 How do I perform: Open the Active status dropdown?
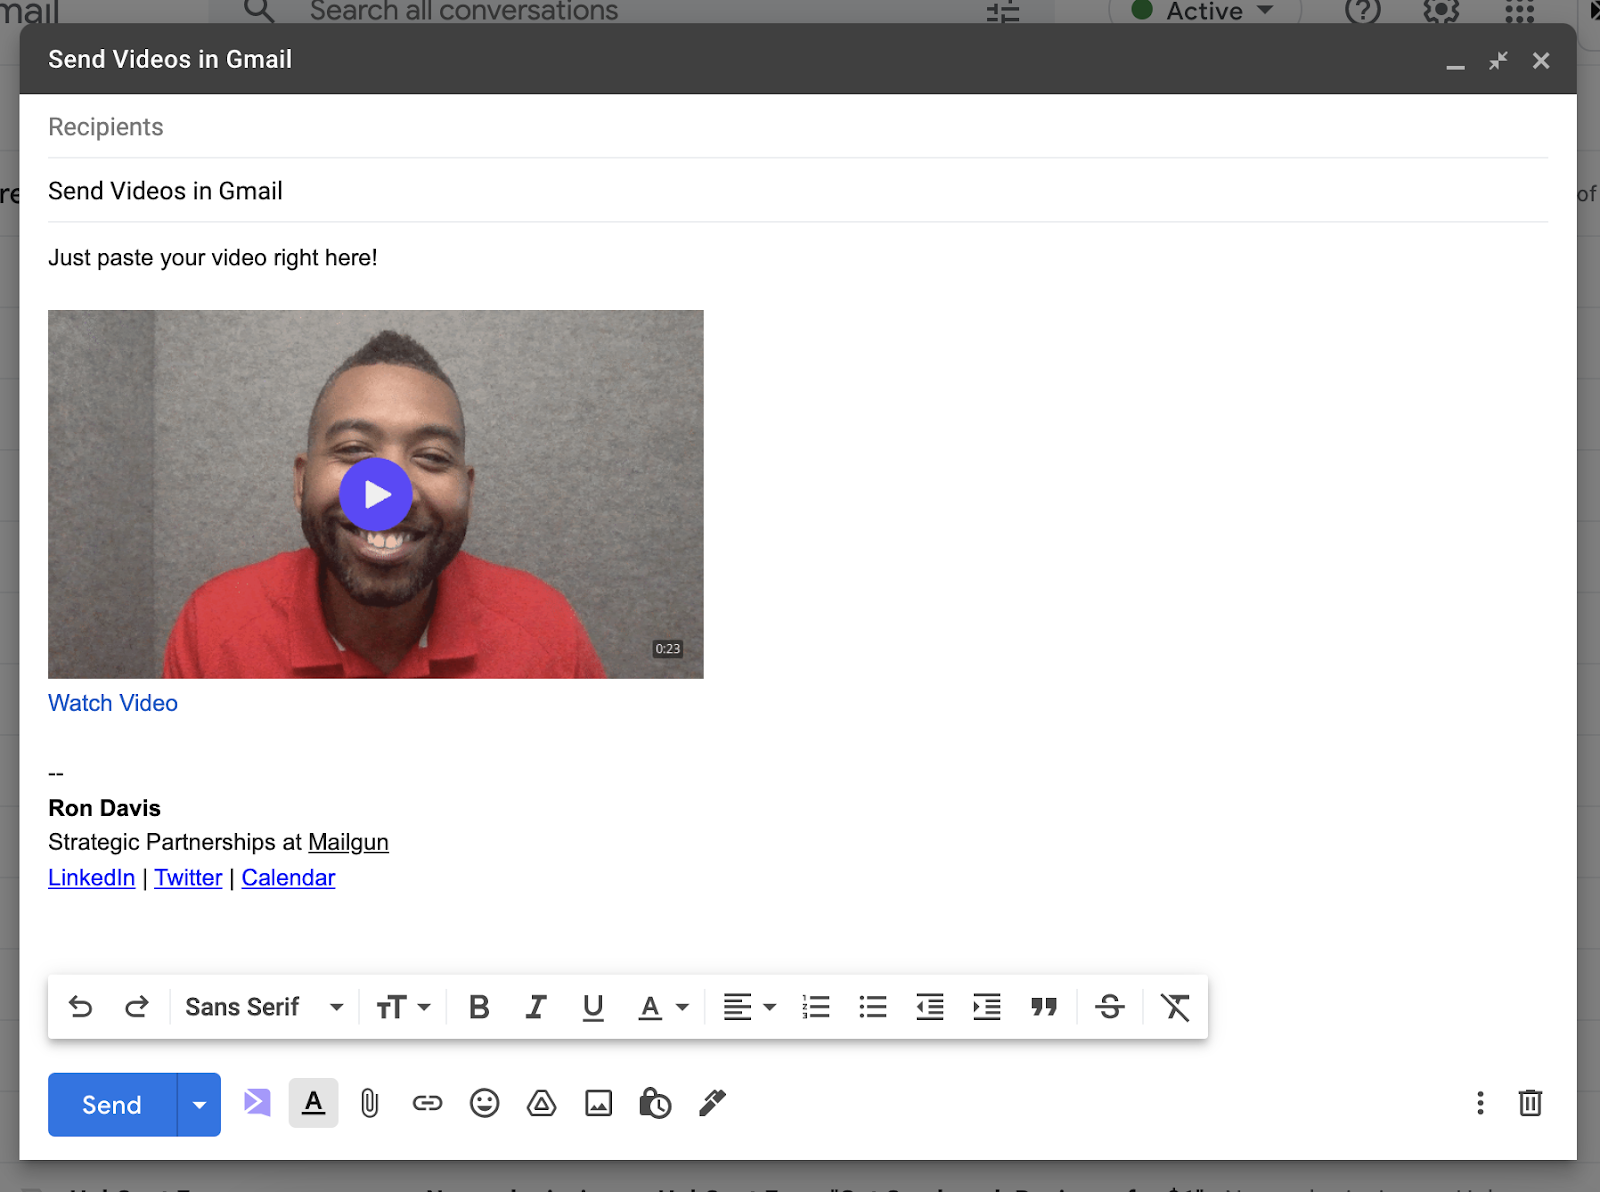pos(1205,11)
